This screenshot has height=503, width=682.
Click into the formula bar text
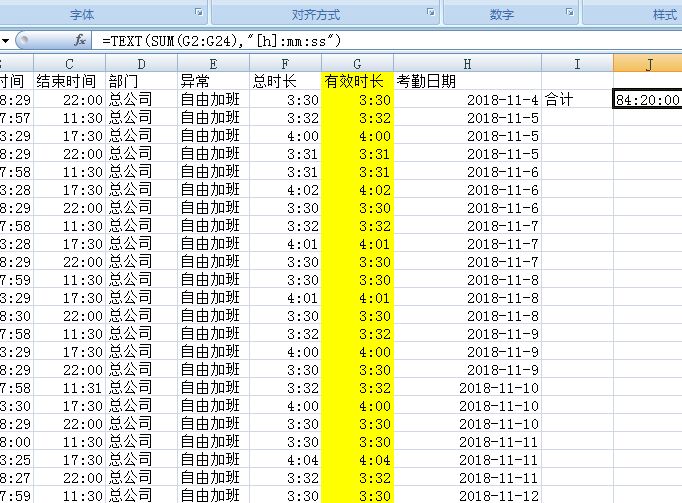(x=222, y=41)
